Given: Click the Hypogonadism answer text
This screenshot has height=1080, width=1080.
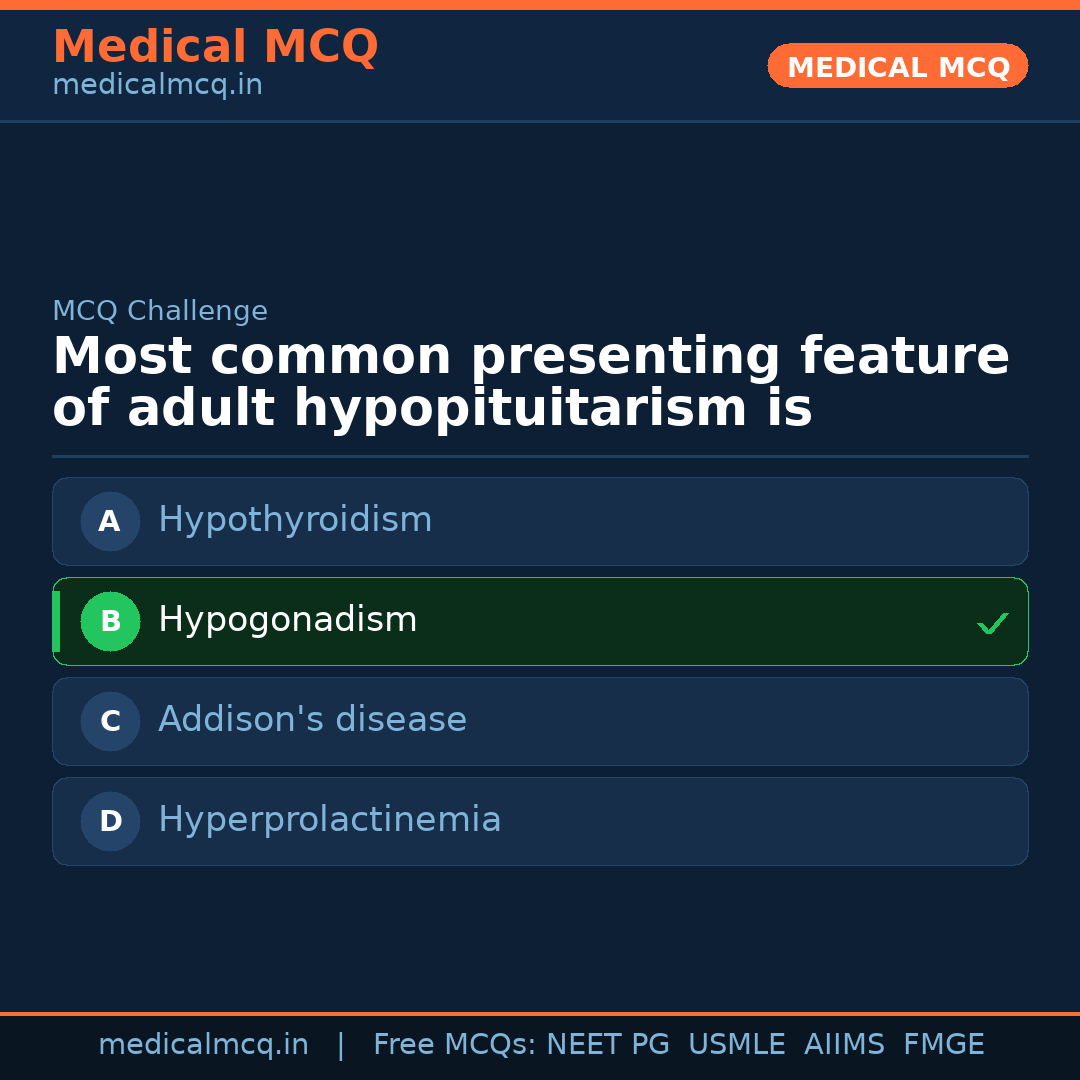Looking at the screenshot, I should pos(287,620).
